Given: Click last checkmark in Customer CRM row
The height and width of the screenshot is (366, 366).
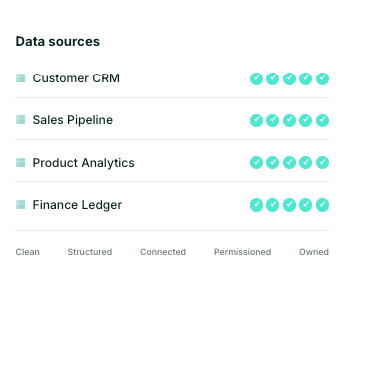Looking at the screenshot, I should pos(322,79).
